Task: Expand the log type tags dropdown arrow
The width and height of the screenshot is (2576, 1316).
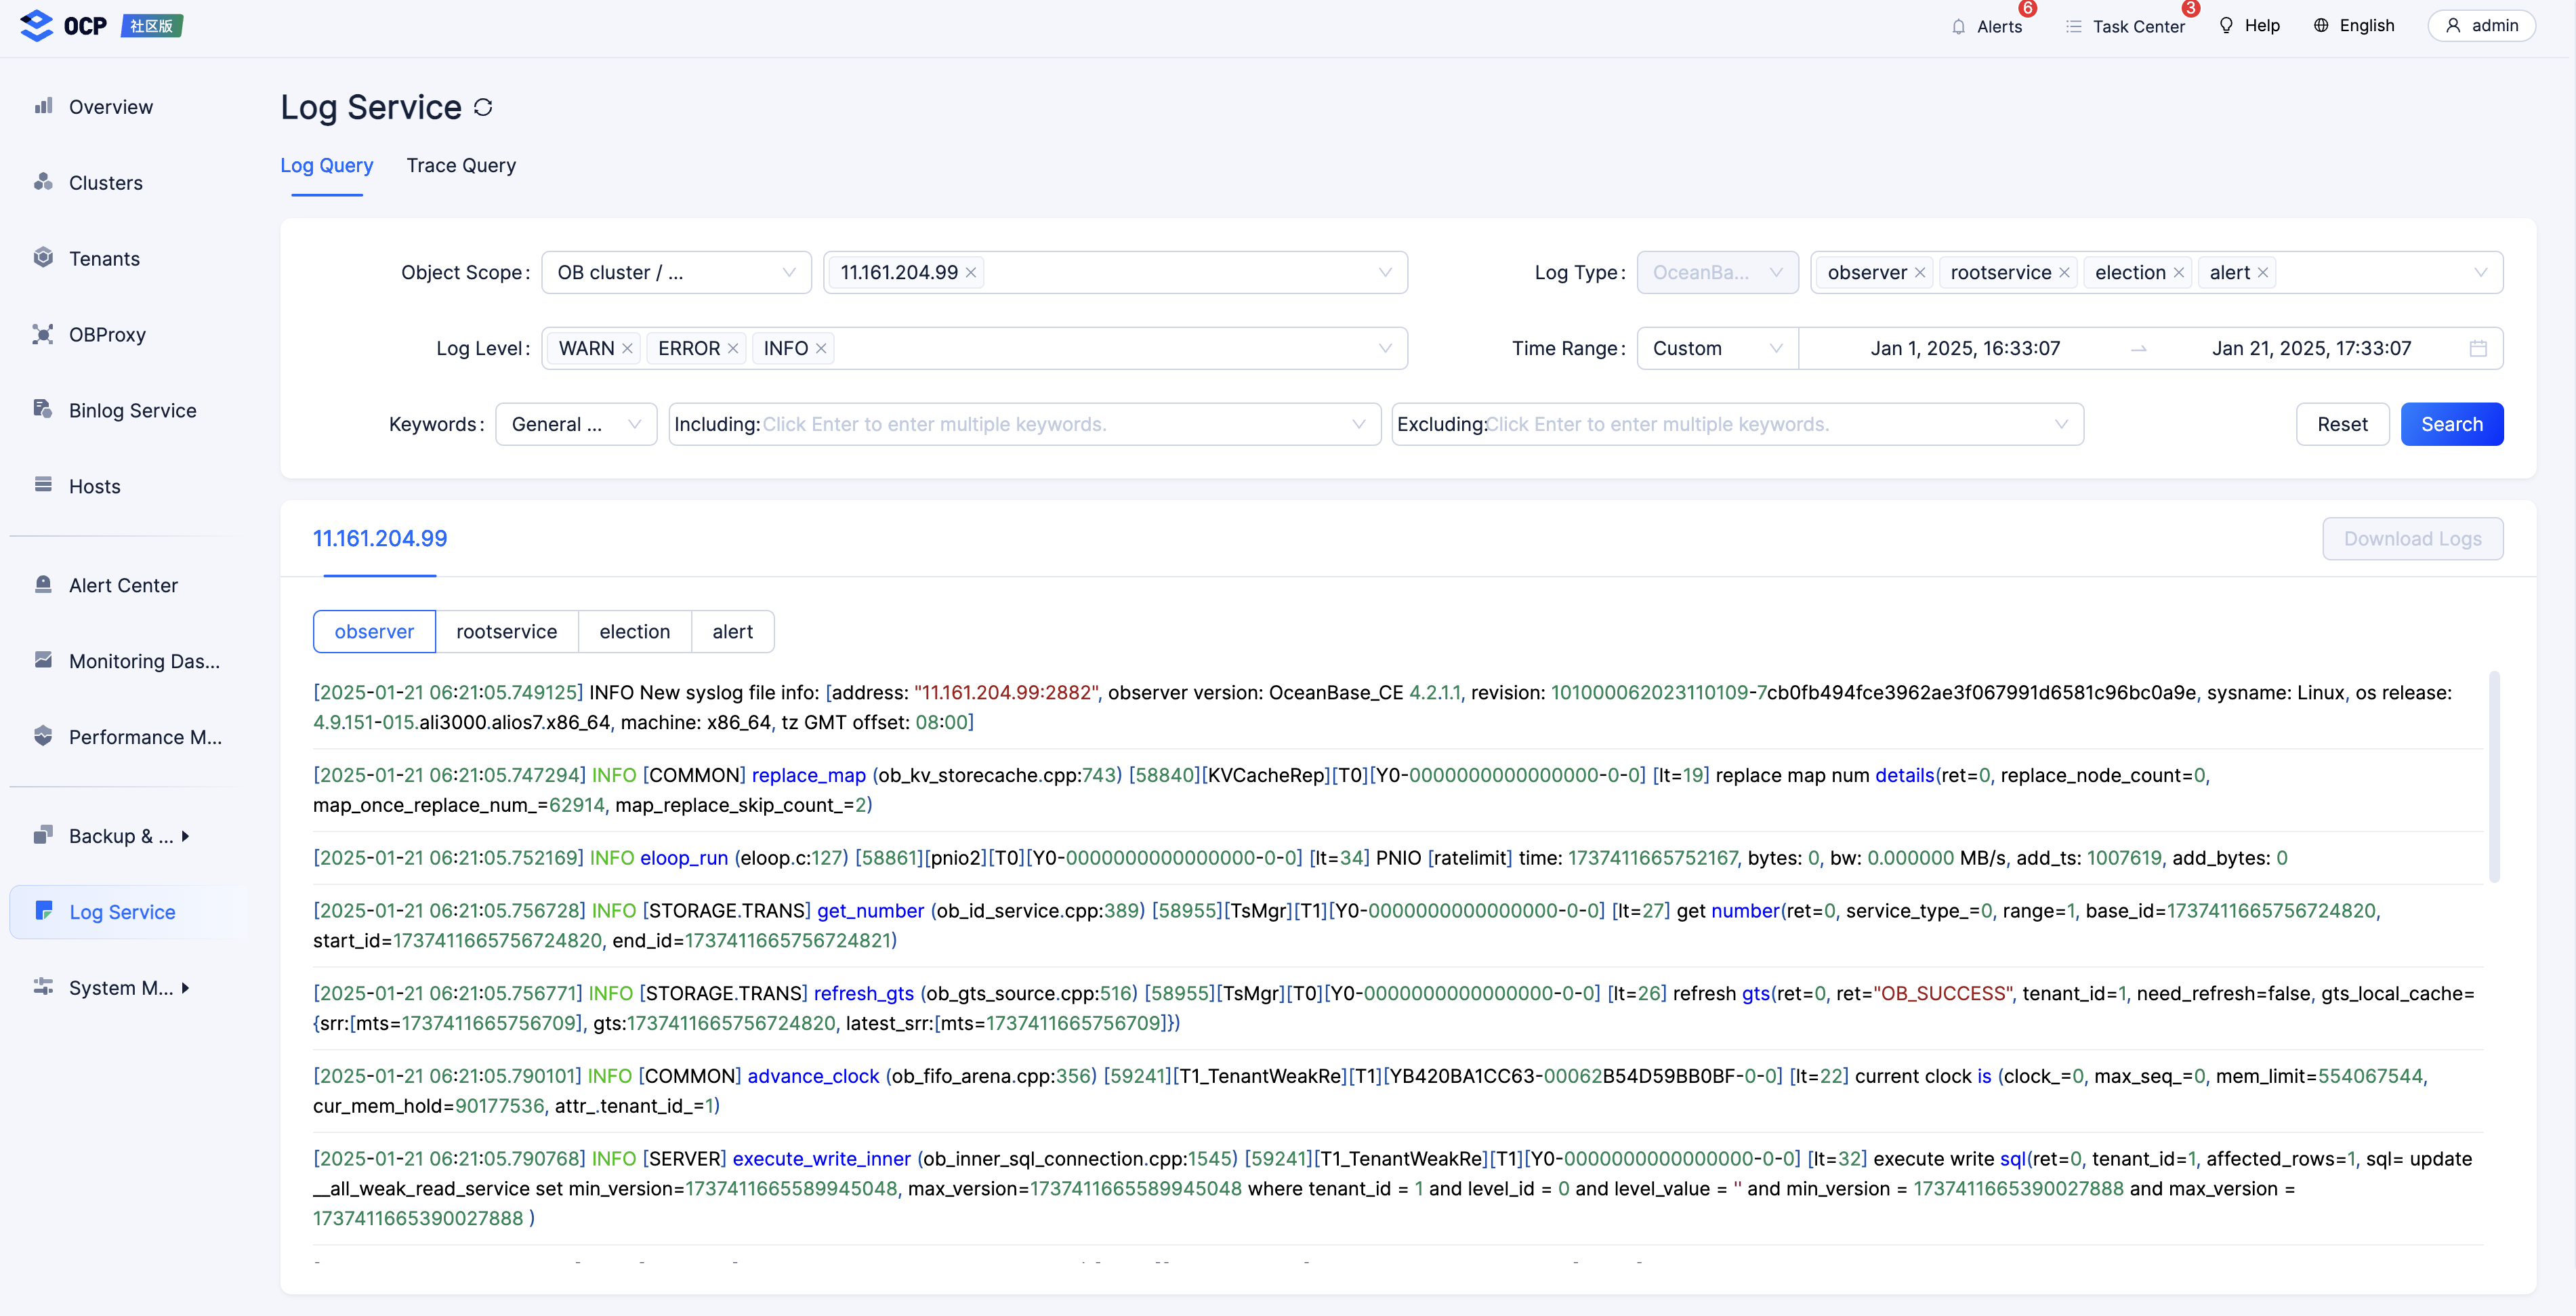Action: click(2480, 273)
